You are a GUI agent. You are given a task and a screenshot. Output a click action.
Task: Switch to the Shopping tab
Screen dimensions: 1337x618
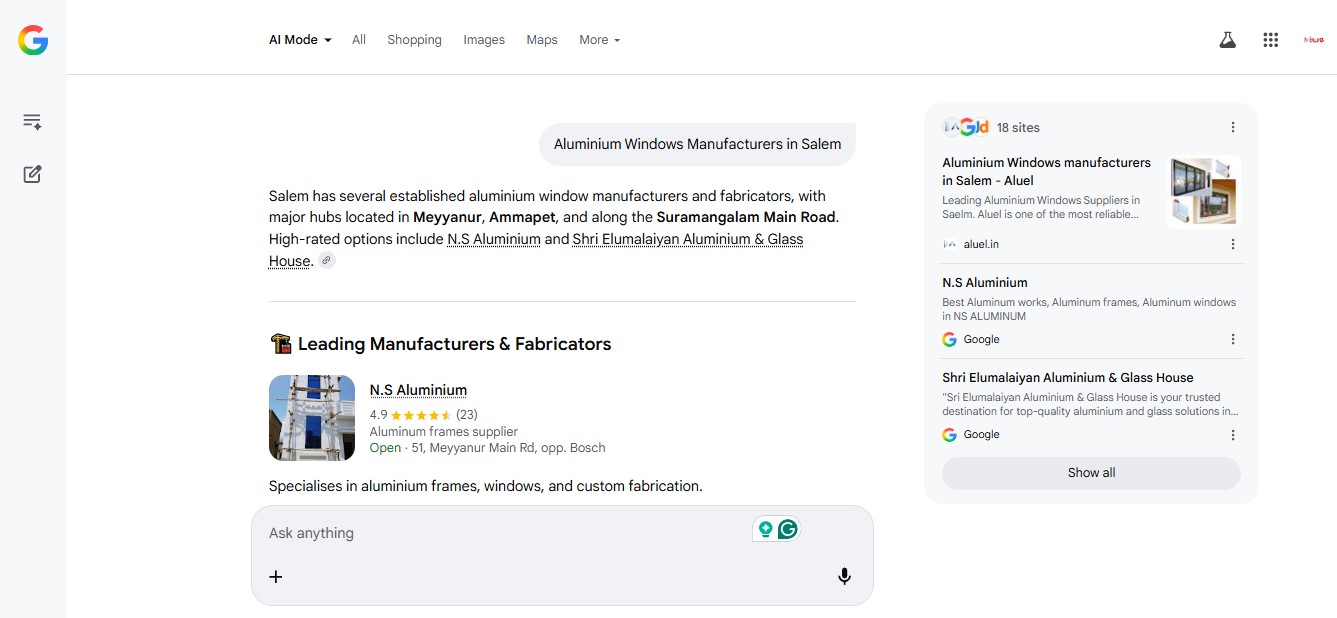414,40
